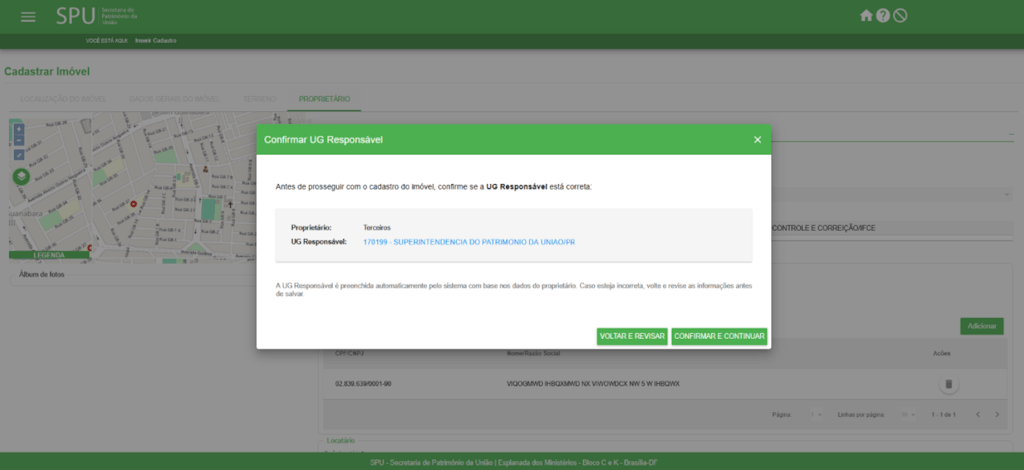Go to next page of owners table
Screen dimensions: 1024x470
[x=997, y=415]
